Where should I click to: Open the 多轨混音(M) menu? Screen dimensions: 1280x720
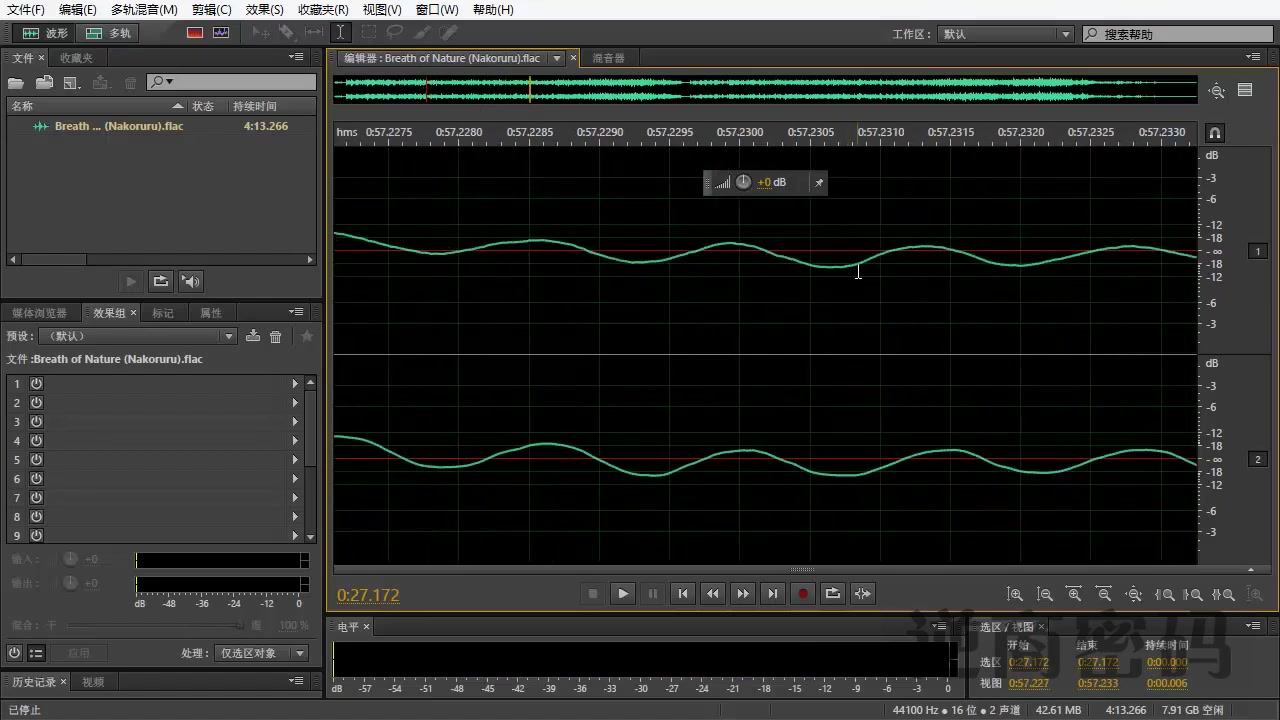pos(144,9)
